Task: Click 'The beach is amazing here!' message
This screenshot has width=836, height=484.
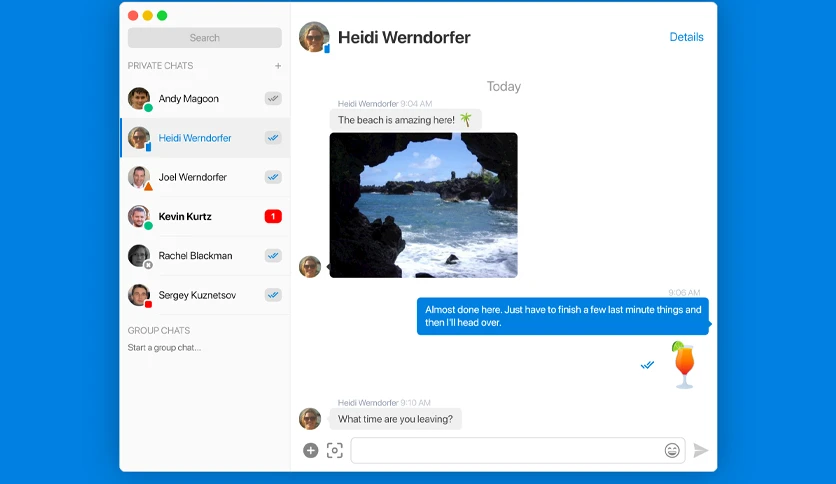Action: click(x=405, y=120)
